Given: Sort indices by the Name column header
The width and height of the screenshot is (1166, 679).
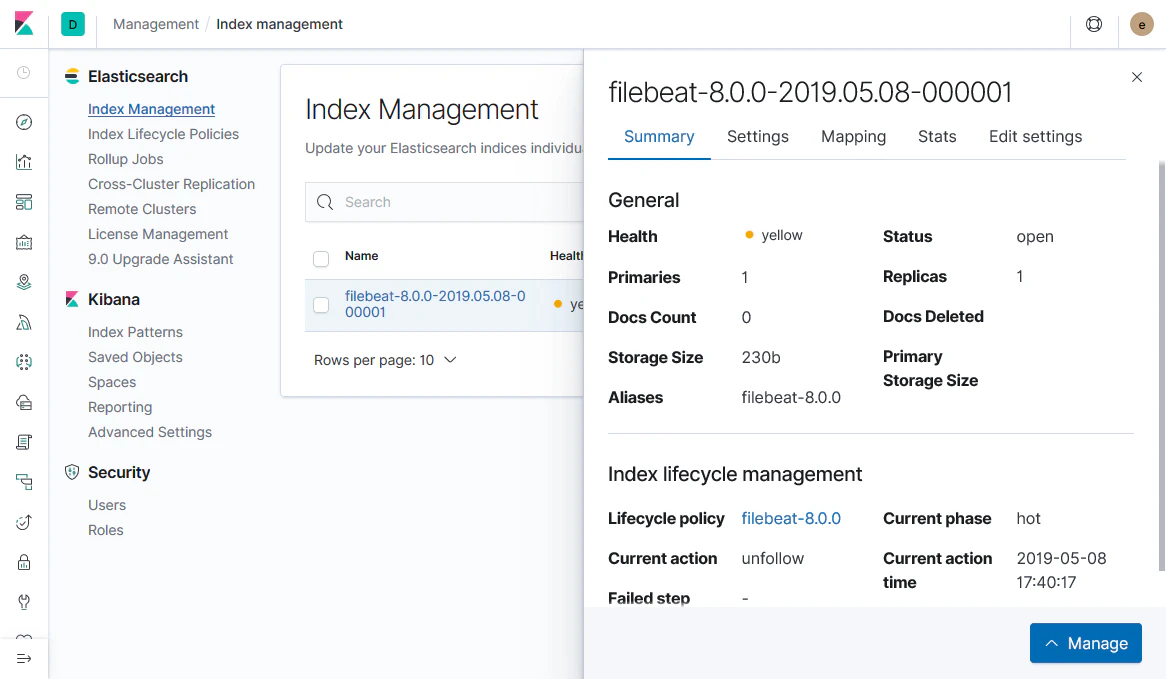Looking at the screenshot, I should click(361, 256).
